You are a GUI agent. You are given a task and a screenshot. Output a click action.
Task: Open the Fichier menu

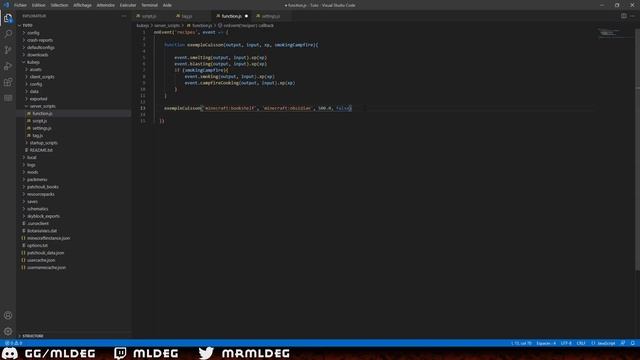pos(20,5)
